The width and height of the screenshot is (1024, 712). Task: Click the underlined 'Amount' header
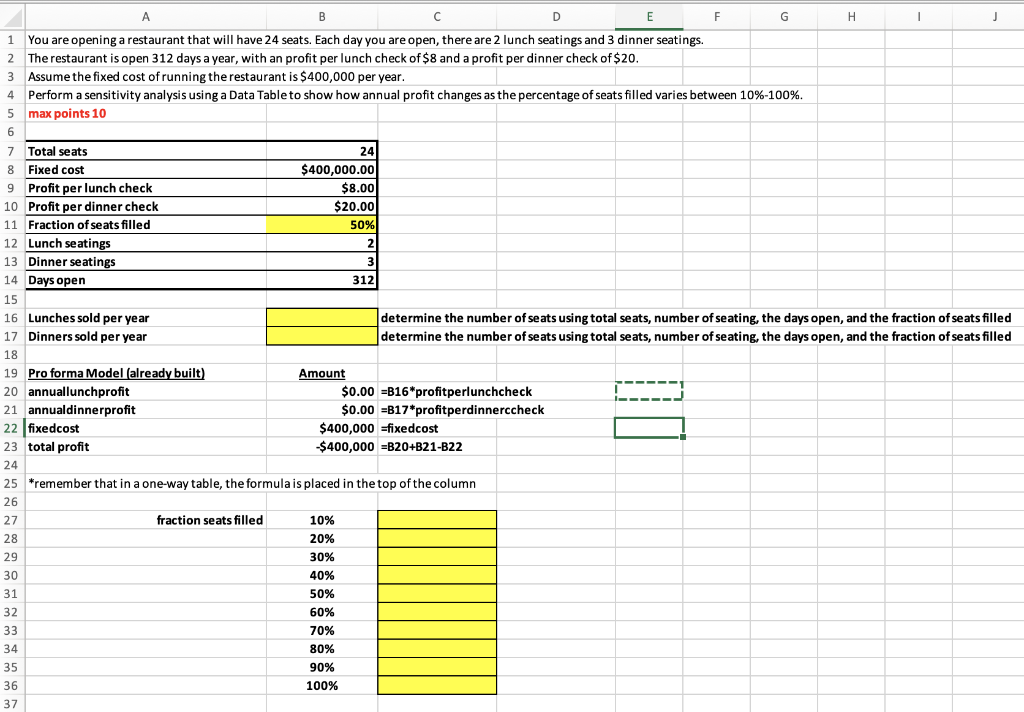322,373
